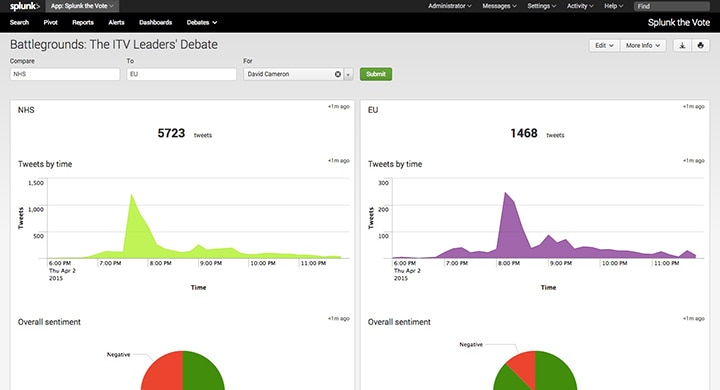Click the print dashboard icon
Screen dimensions: 720x390
click(700, 45)
